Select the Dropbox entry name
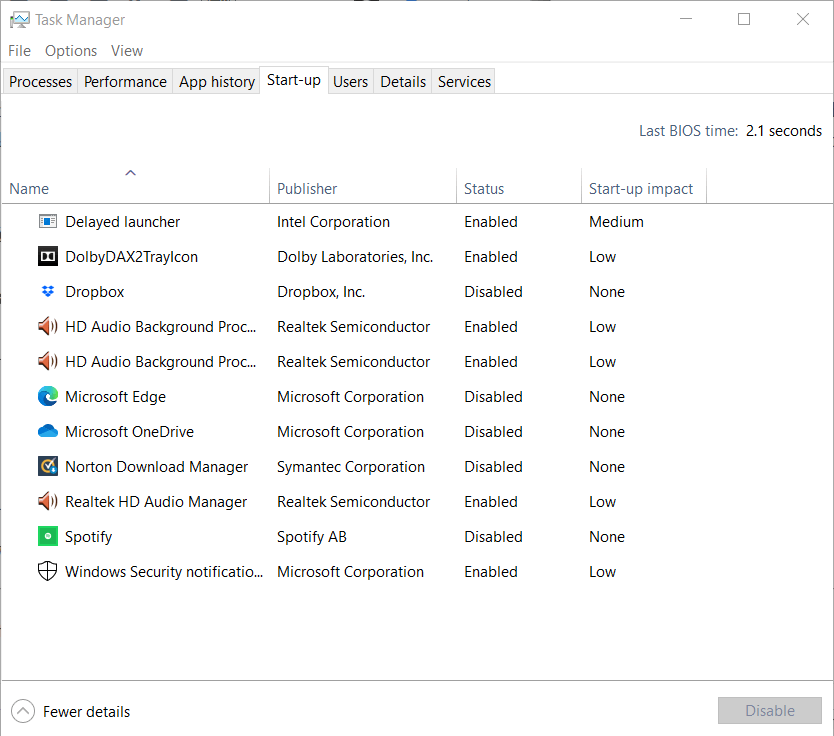The height and width of the screenshot is (736, 834). tap(95, 292)
